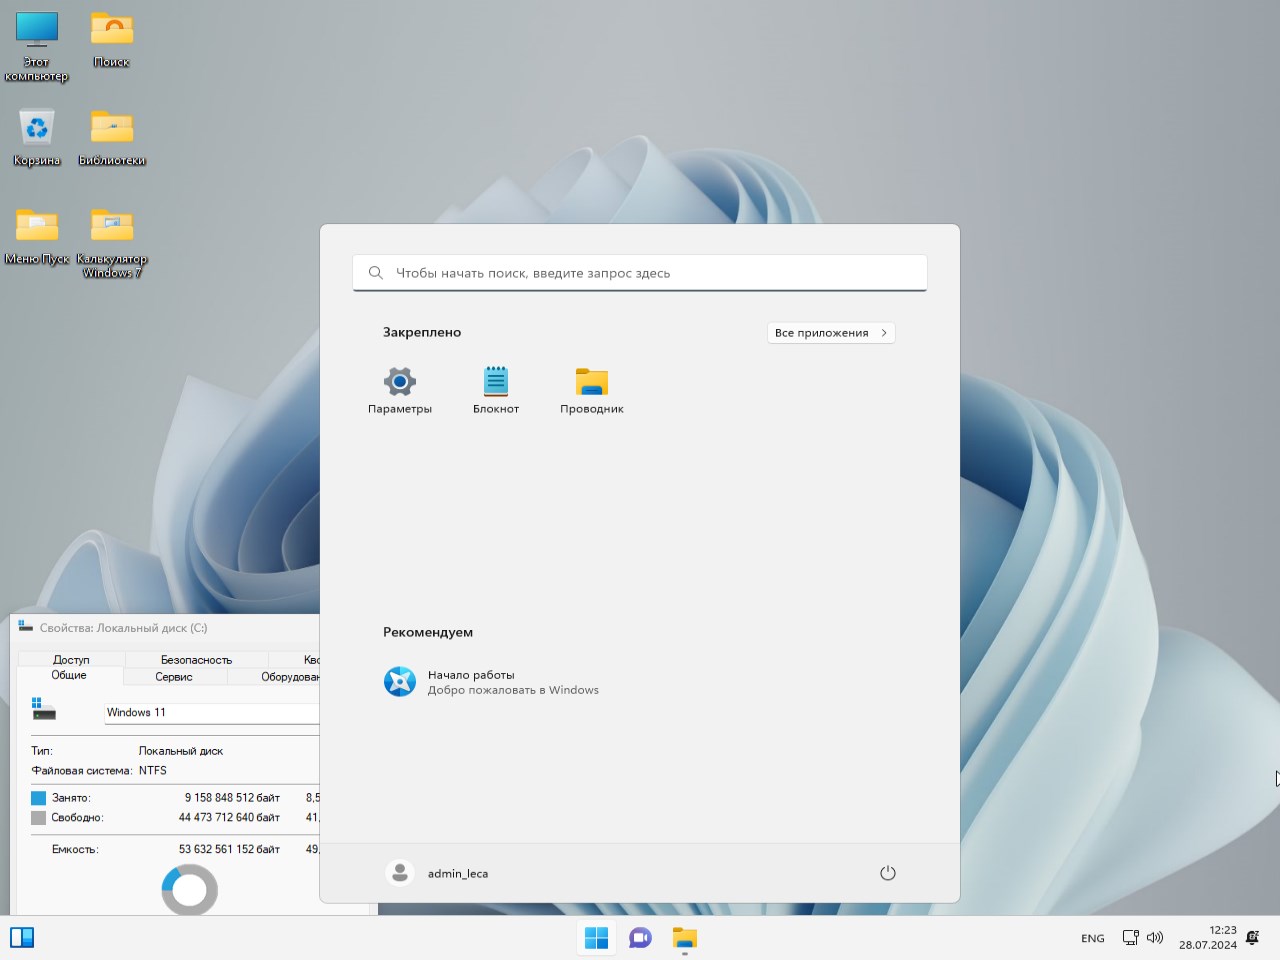Open File Explorer from the taskbar

click(x=685, y=938)
